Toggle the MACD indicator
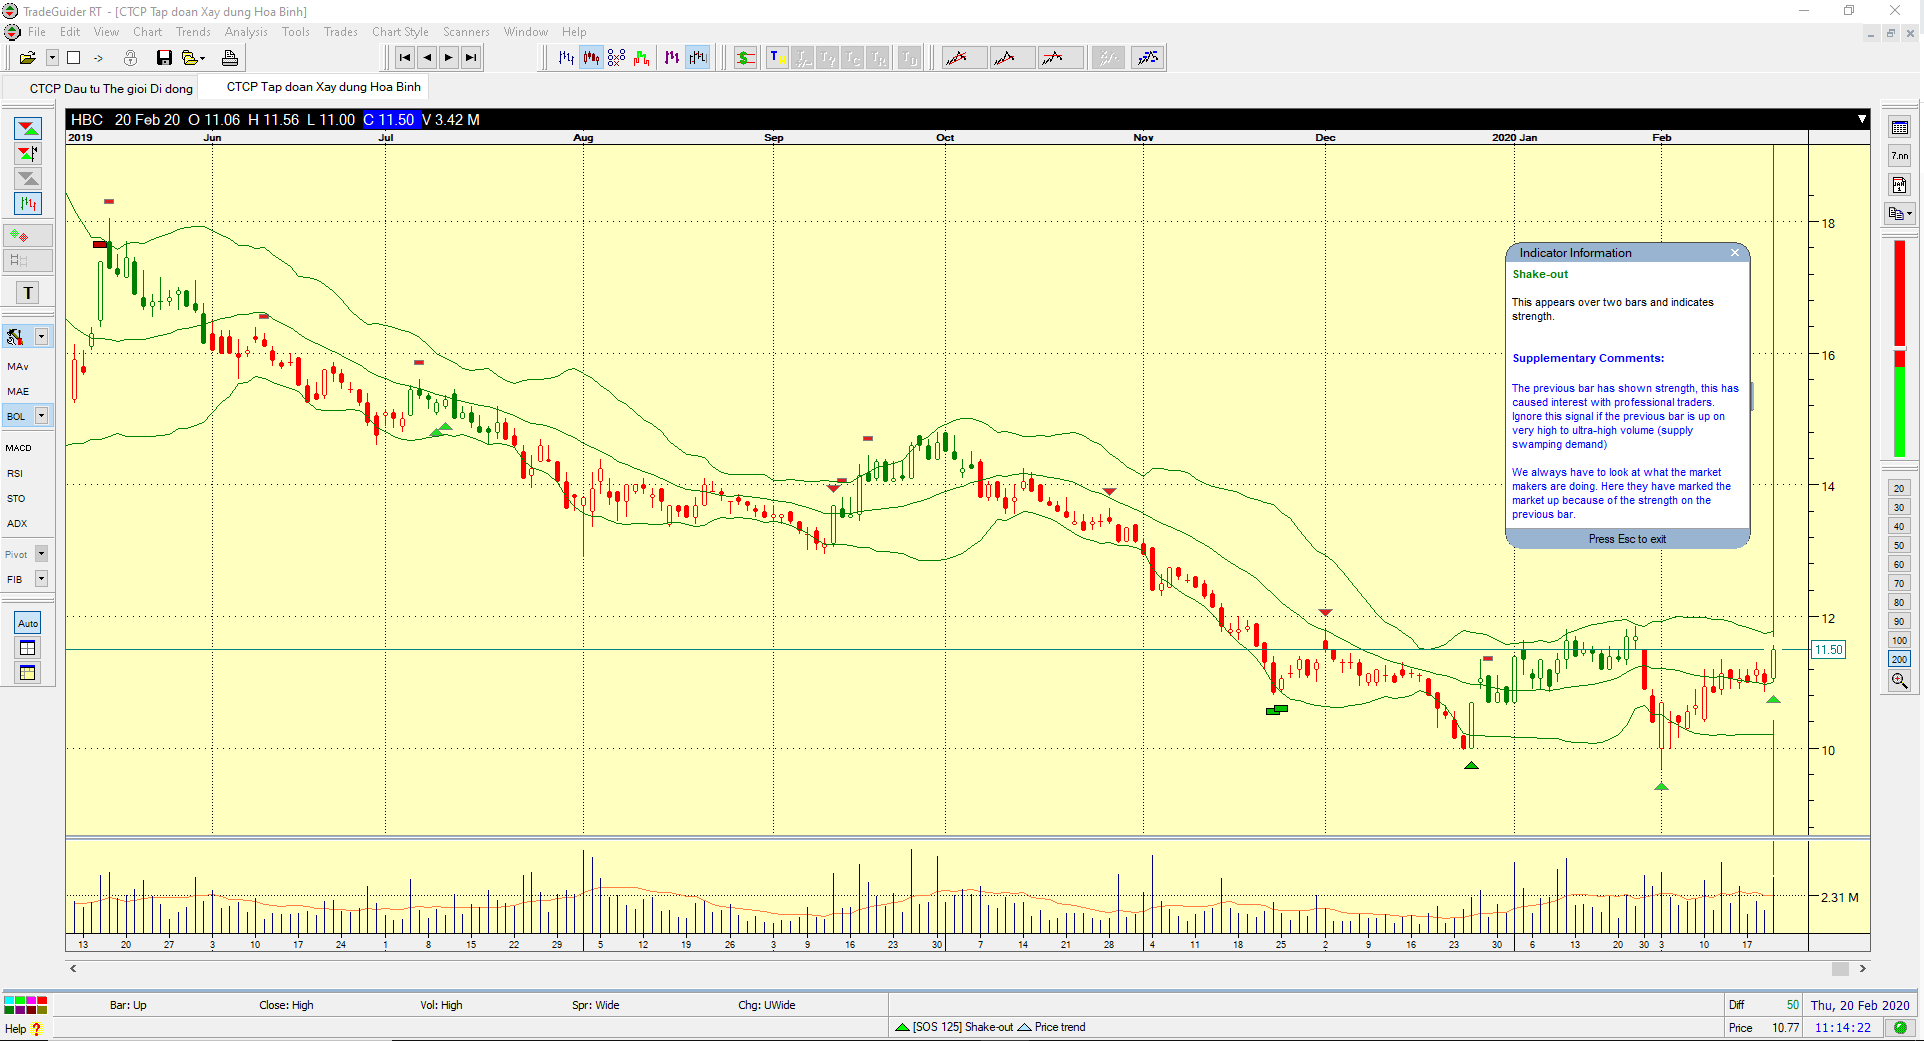Screen dimensions: 1924x1041 pyautogui.click(x=18, y=448)
